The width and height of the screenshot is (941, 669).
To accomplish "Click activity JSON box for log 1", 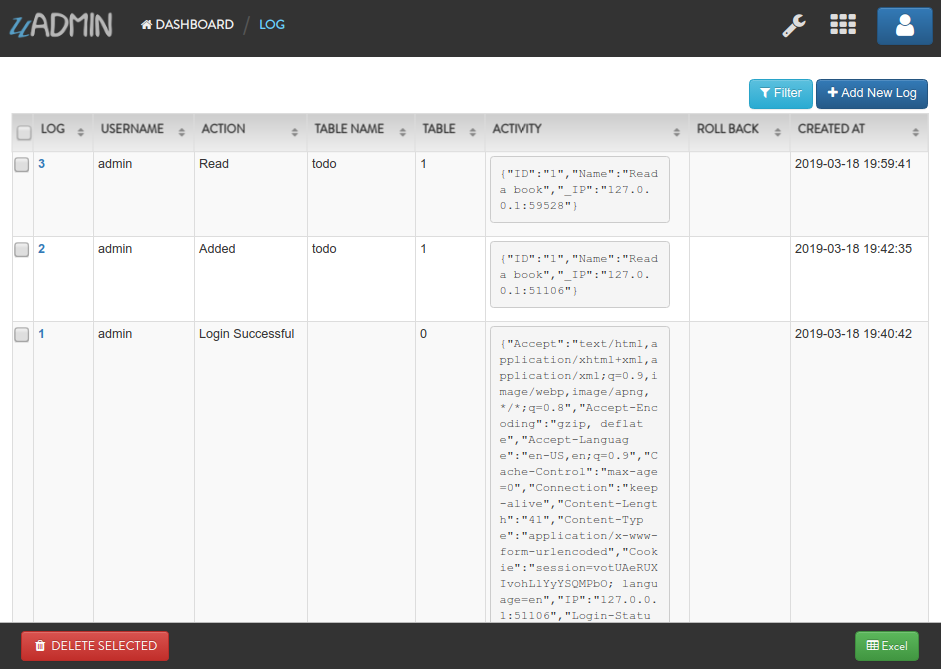I will 580,475.
